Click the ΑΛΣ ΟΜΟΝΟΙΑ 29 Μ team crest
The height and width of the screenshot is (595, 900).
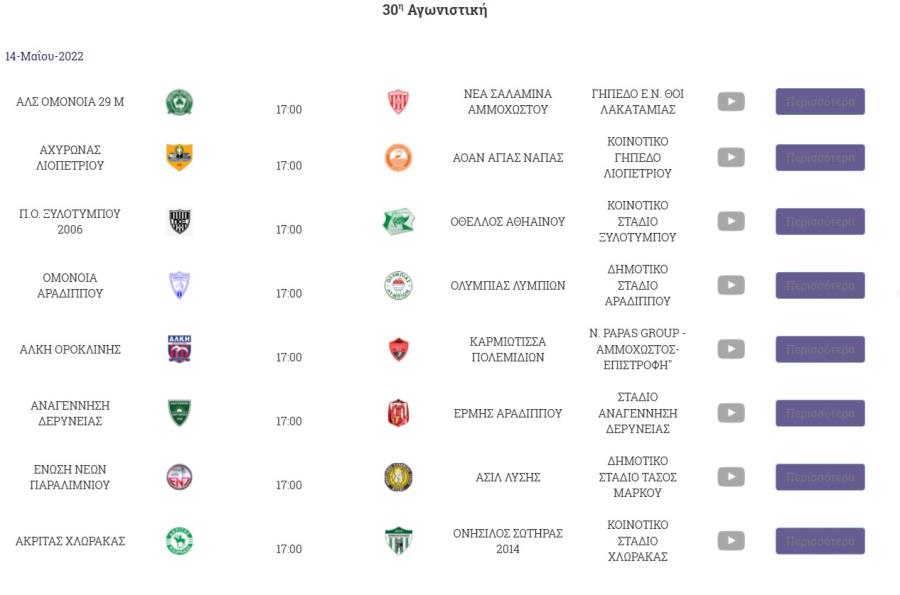[x=179, y=102]
